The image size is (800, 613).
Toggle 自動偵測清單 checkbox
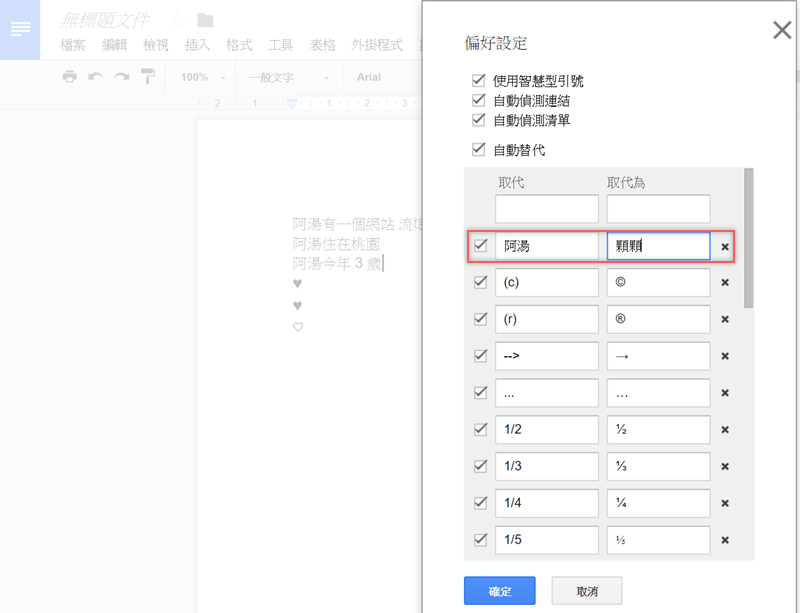click(479, 120)
